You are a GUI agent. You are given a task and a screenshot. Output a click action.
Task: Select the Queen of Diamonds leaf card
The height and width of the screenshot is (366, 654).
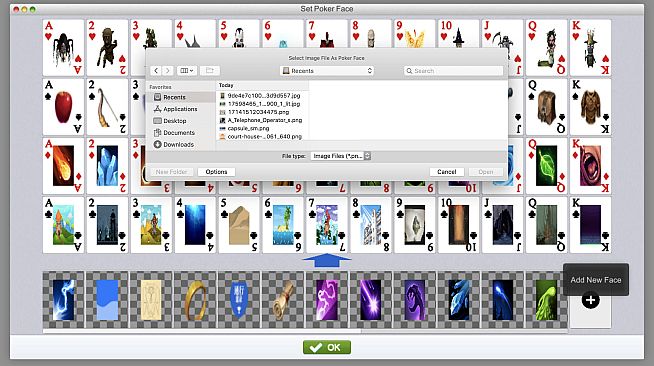click(546, 166)
